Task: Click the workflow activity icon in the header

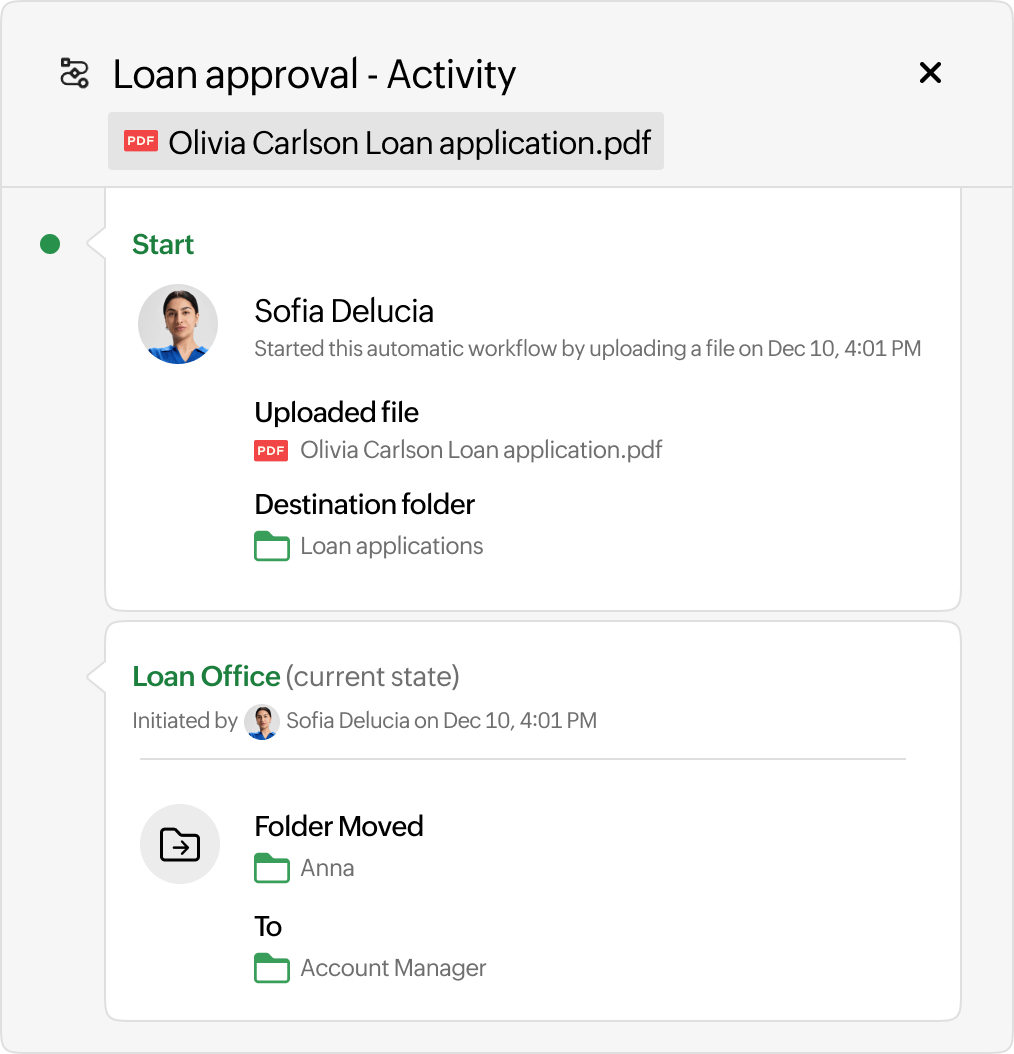Action: 72,72
